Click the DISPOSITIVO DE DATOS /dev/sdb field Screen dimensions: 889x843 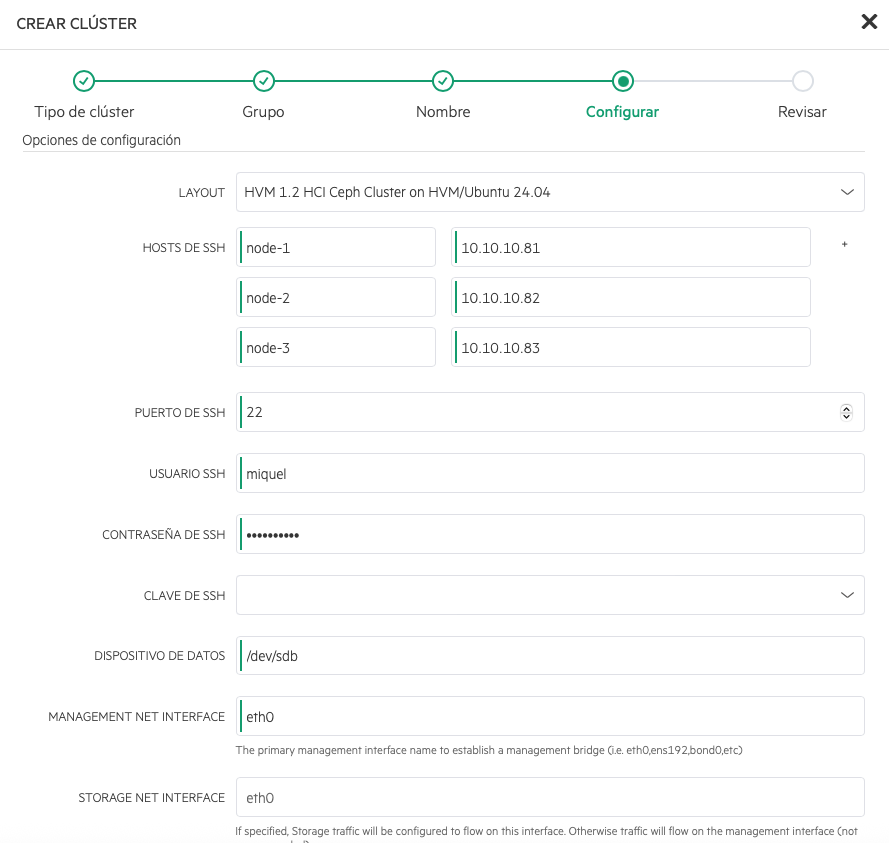[550, 655]
